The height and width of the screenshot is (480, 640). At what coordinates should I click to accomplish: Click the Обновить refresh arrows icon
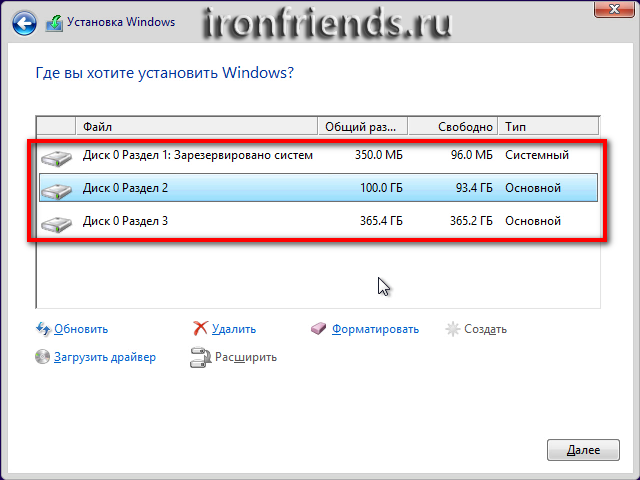pyautogui.click(x=43, y=329)
